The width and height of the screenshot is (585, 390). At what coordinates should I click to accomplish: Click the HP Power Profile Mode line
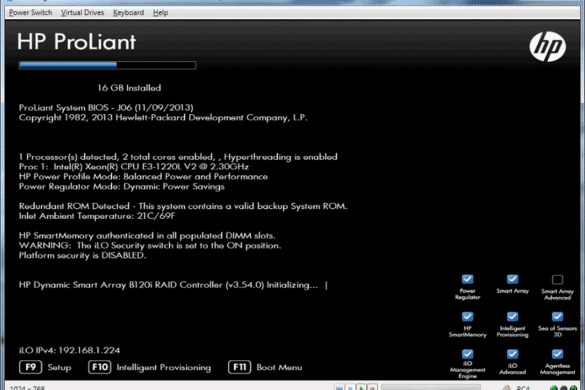click(143, 177)
